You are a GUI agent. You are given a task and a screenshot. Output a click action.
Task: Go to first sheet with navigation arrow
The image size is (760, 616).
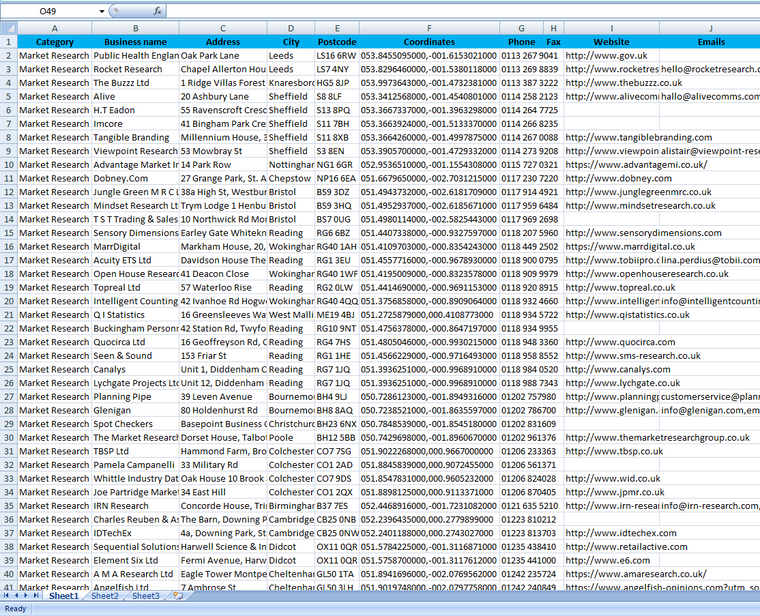tap(6, 595)
